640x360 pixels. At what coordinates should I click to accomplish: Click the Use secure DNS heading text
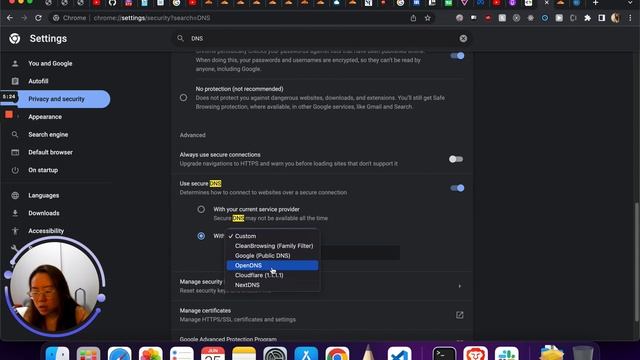click(200, 184)
